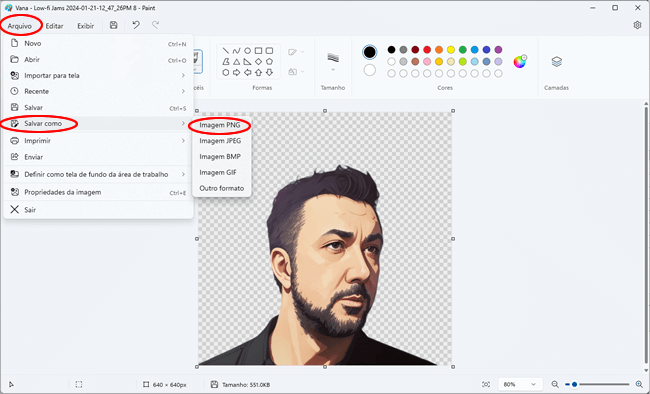Screen dimensions: 650x394
Task: Click Sair to exit Paint
Action: click(x=98, y=210)
